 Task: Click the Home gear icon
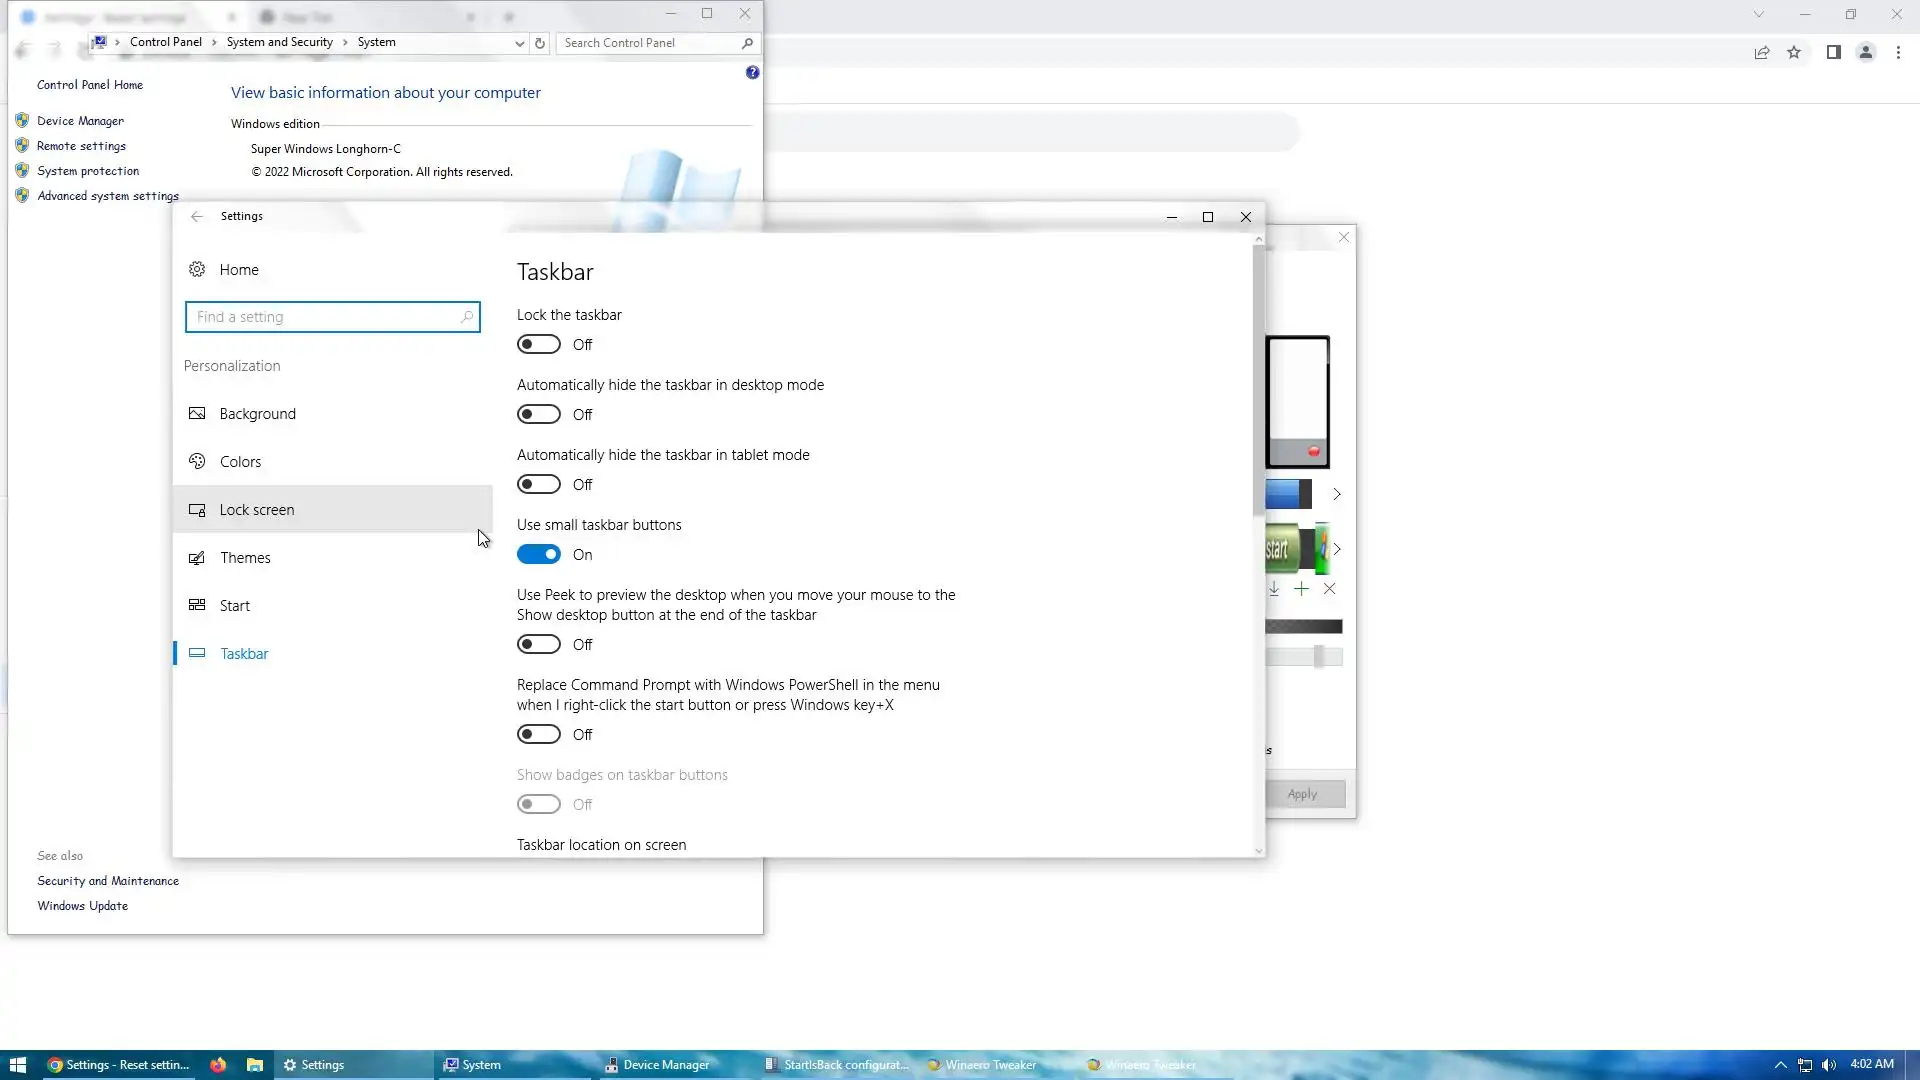(197, 269)
